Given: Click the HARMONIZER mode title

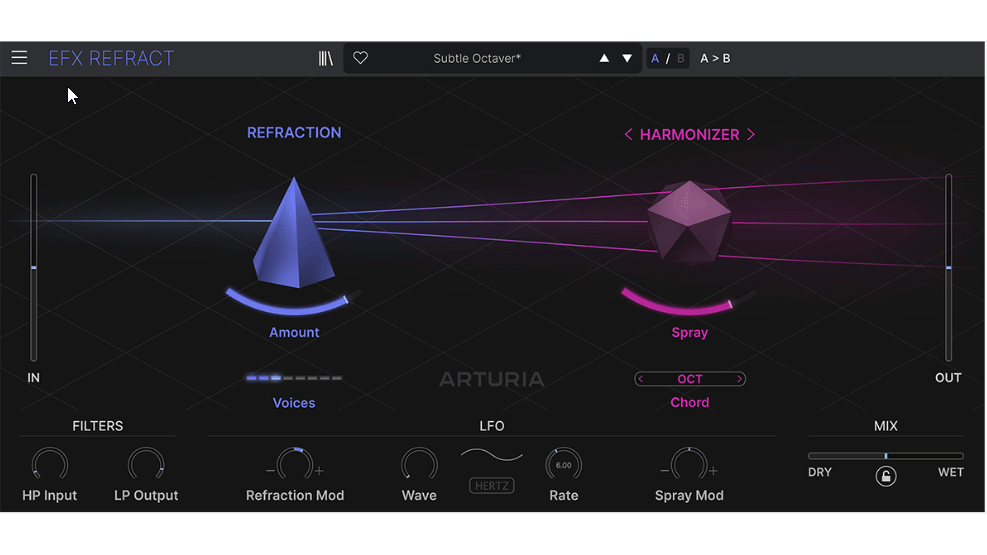Looking at the screenshot, I should pyautogui.click(x=689, y=135).
